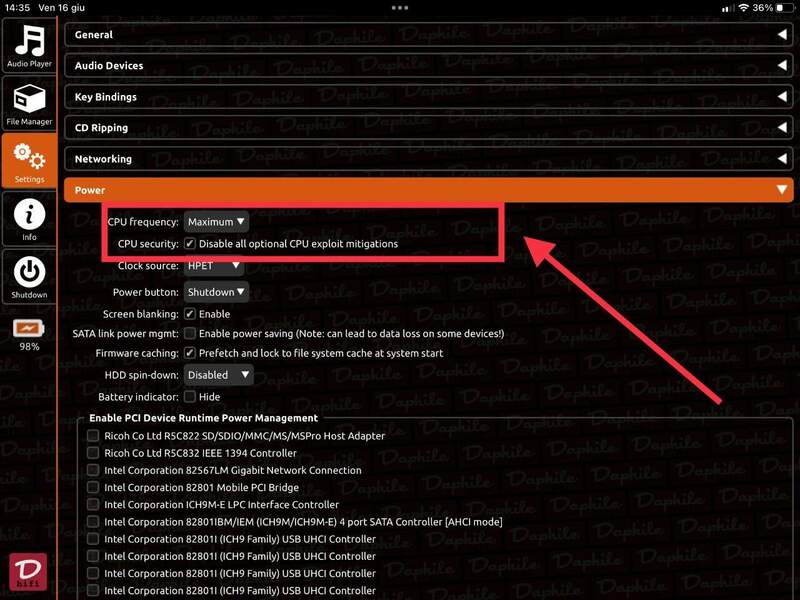The width and height of the screenshot is (800, 600).
Task: Click the Shutdown power icon
Action: click(x=29, y=276)
